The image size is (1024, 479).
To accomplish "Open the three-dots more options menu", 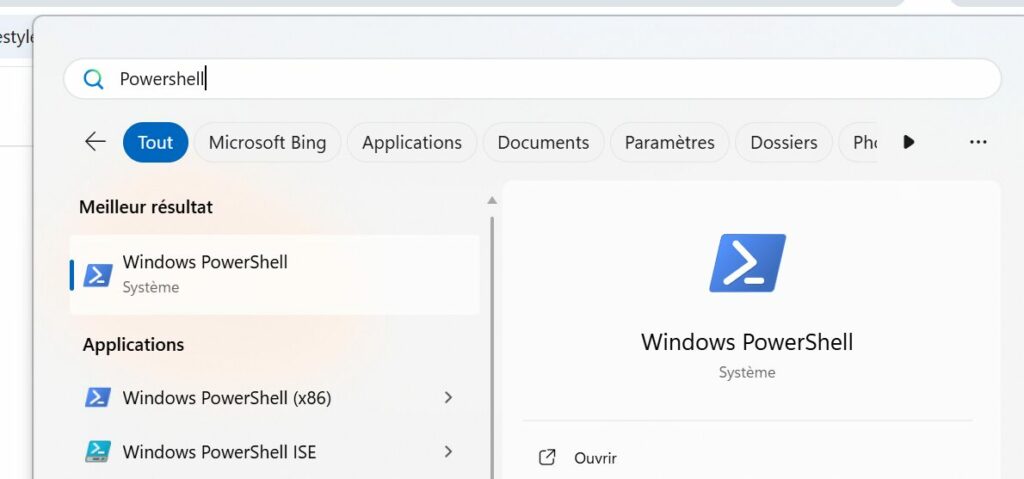I will pos(978,142).
